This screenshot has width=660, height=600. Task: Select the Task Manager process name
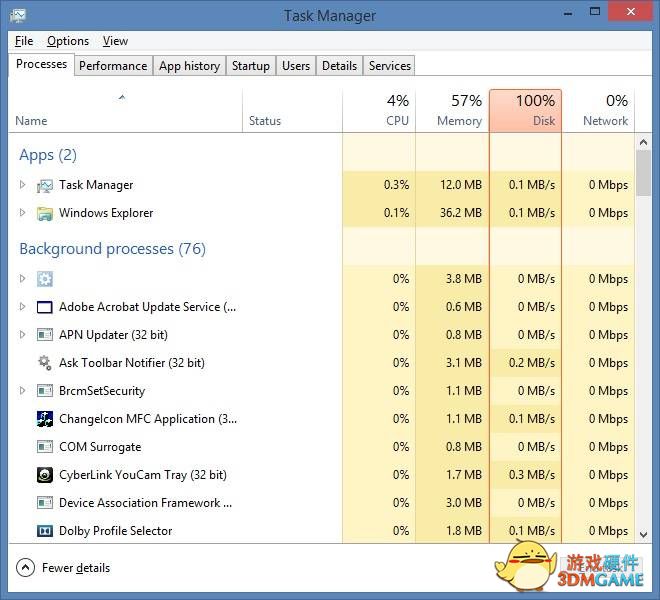point(96,185)
